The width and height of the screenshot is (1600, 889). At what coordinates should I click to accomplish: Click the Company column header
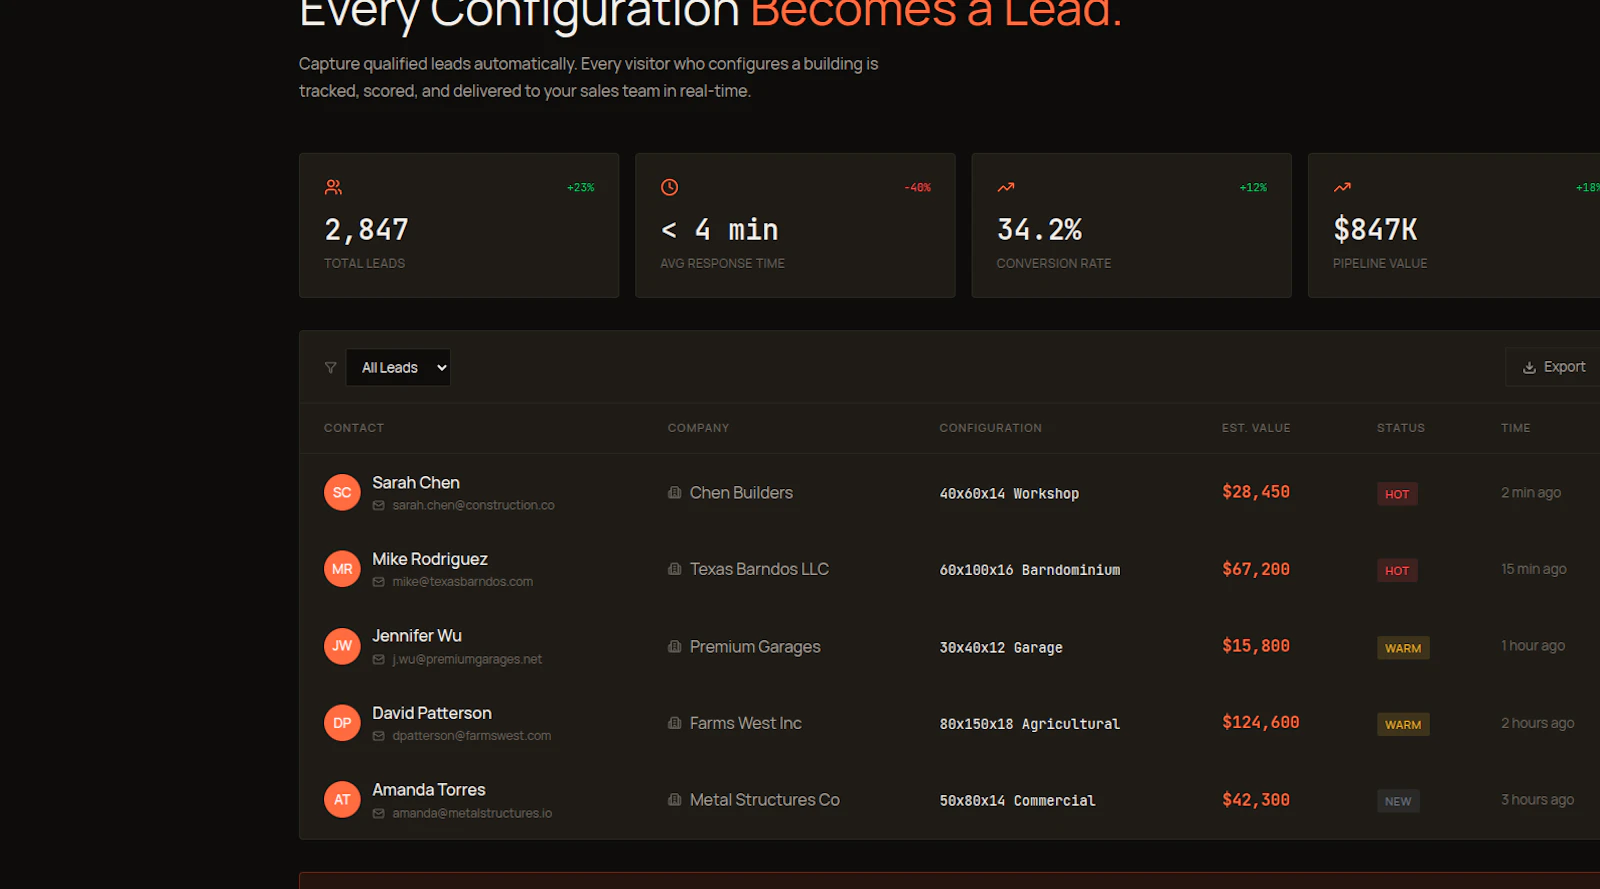pyautogui.click(x=699, y=428)
